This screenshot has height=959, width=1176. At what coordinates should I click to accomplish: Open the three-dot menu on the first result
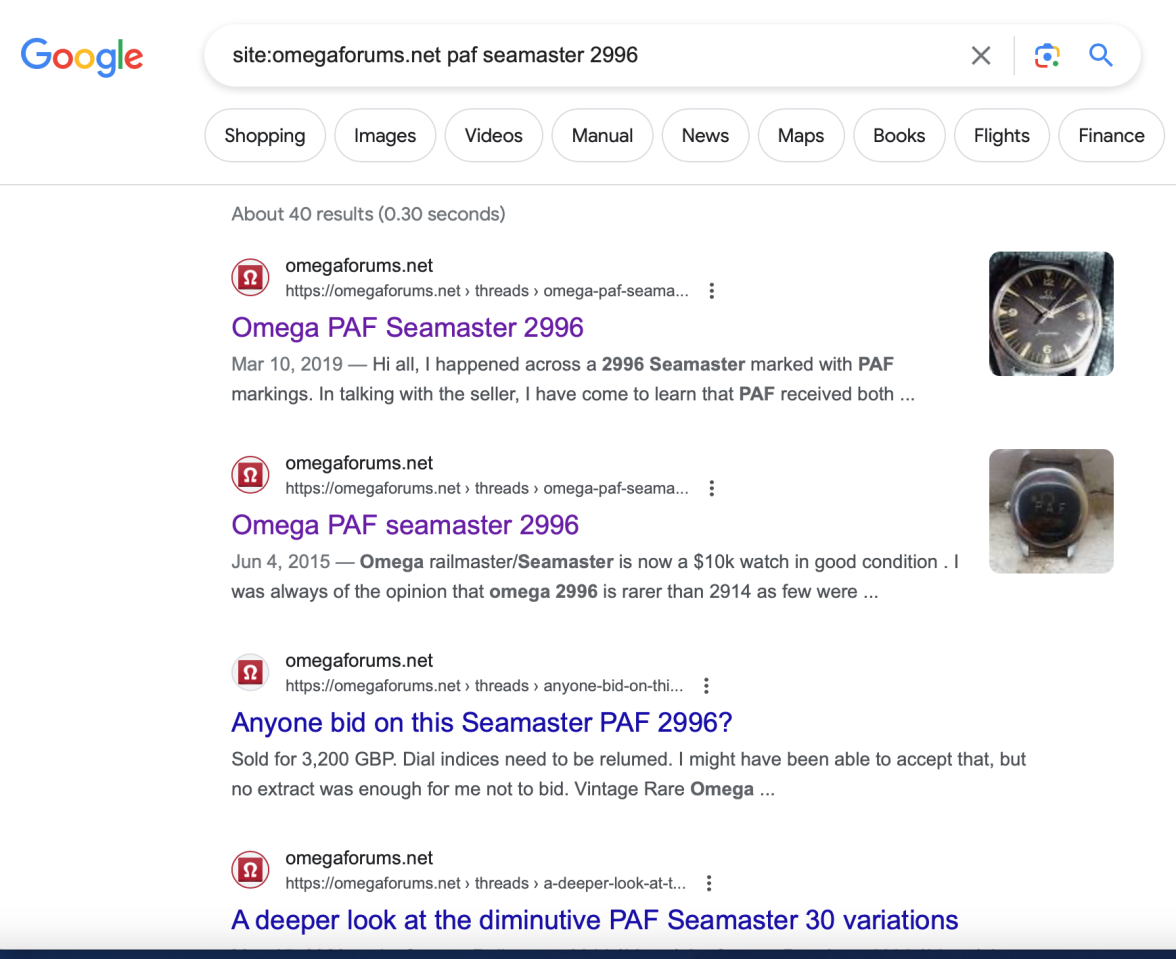point(712,290)
